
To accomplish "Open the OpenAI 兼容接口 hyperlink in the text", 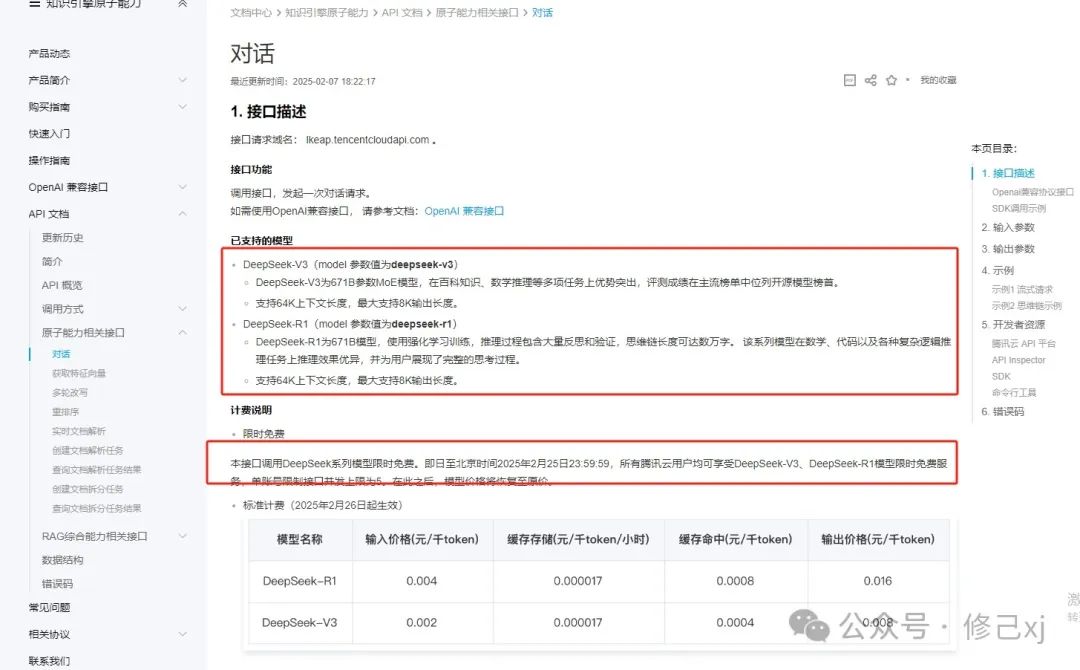I will (x=464, y=211).
